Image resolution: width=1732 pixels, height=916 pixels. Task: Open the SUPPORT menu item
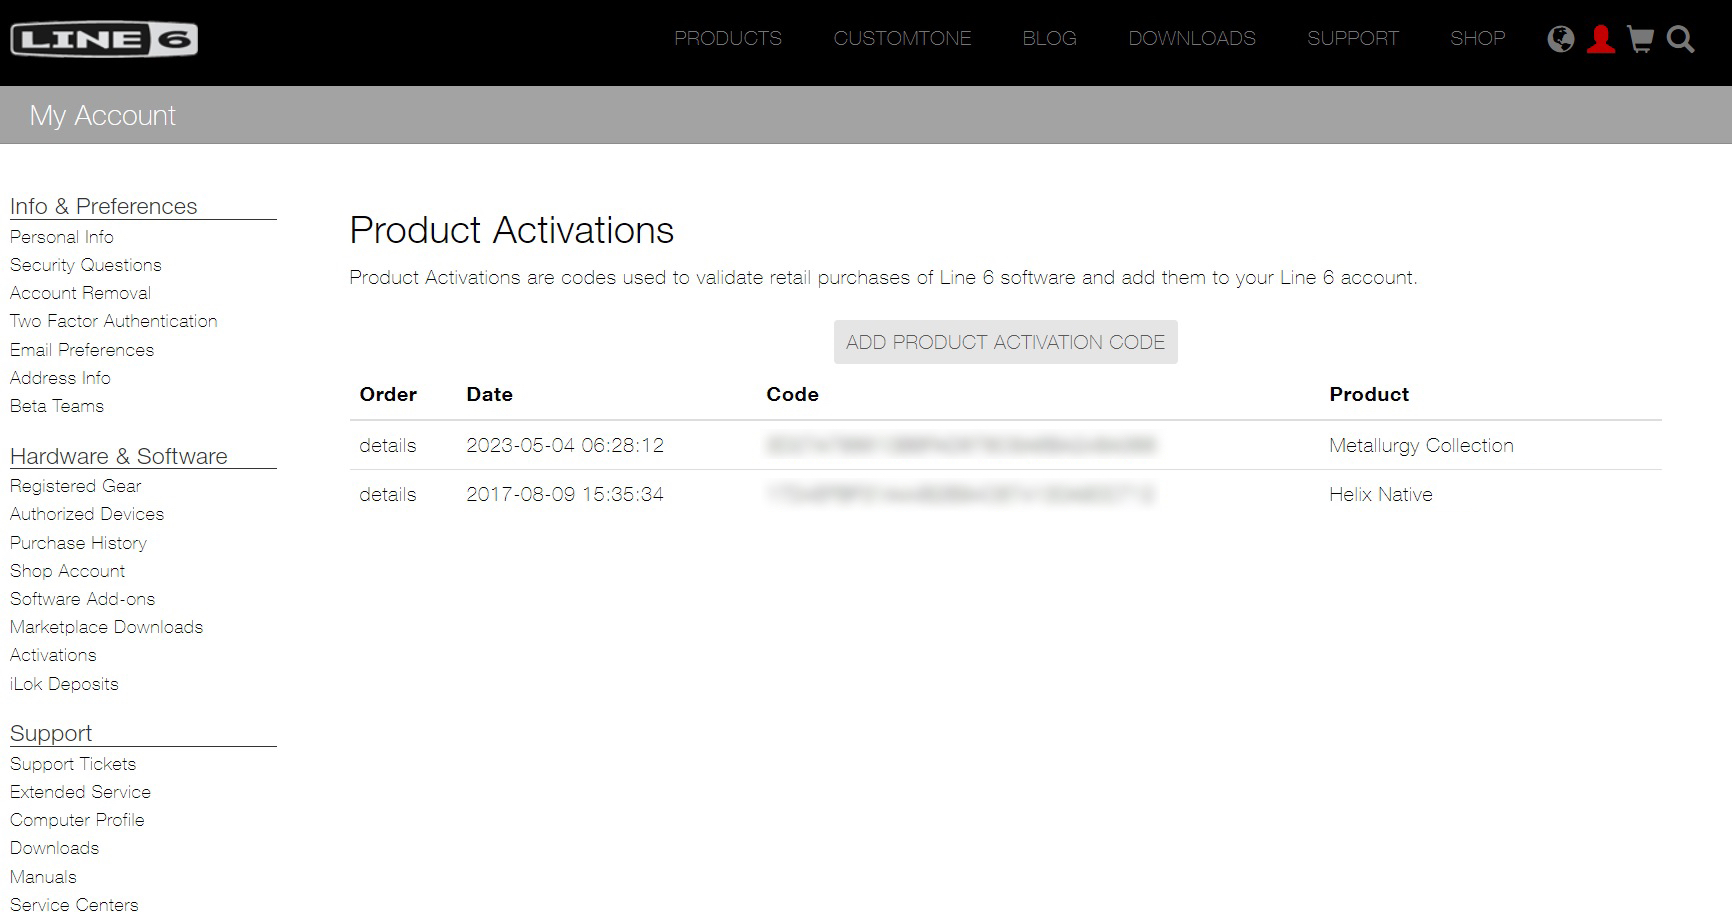pos(1352,38)
